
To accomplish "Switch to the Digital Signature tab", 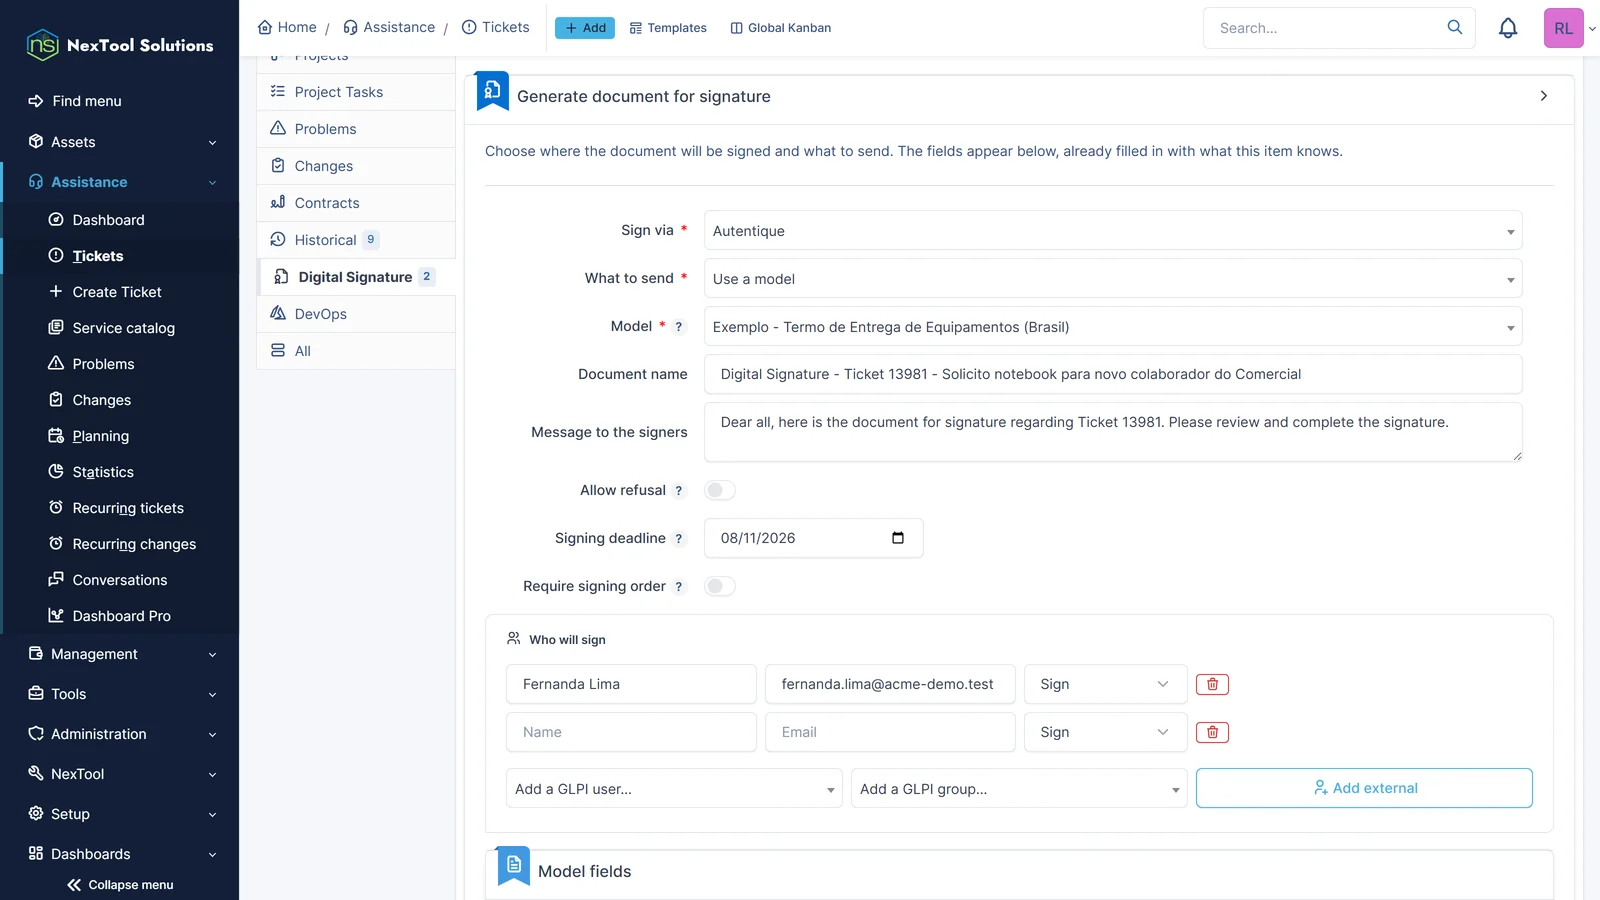I will (x=358, y=277).
